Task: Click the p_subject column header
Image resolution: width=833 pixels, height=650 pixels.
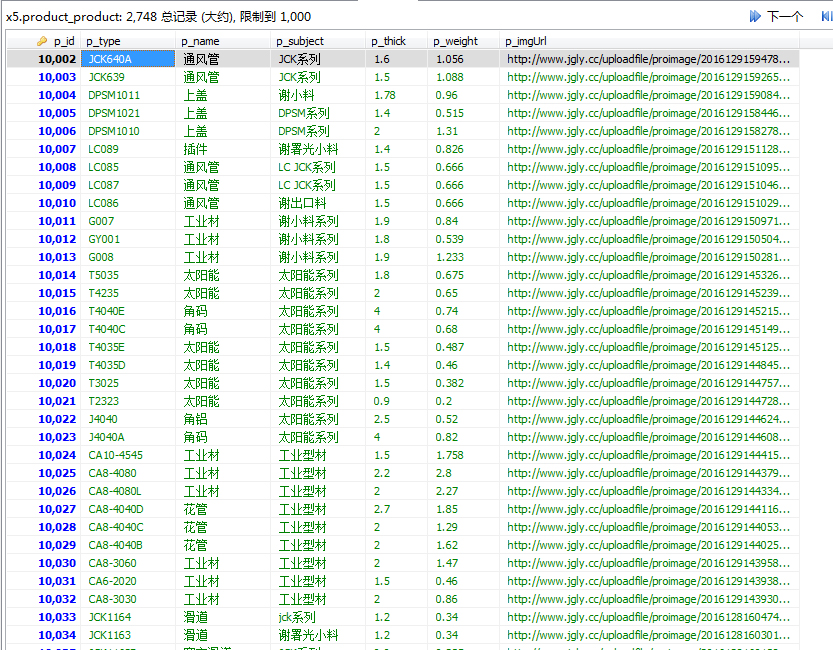Action: point(318,41)
